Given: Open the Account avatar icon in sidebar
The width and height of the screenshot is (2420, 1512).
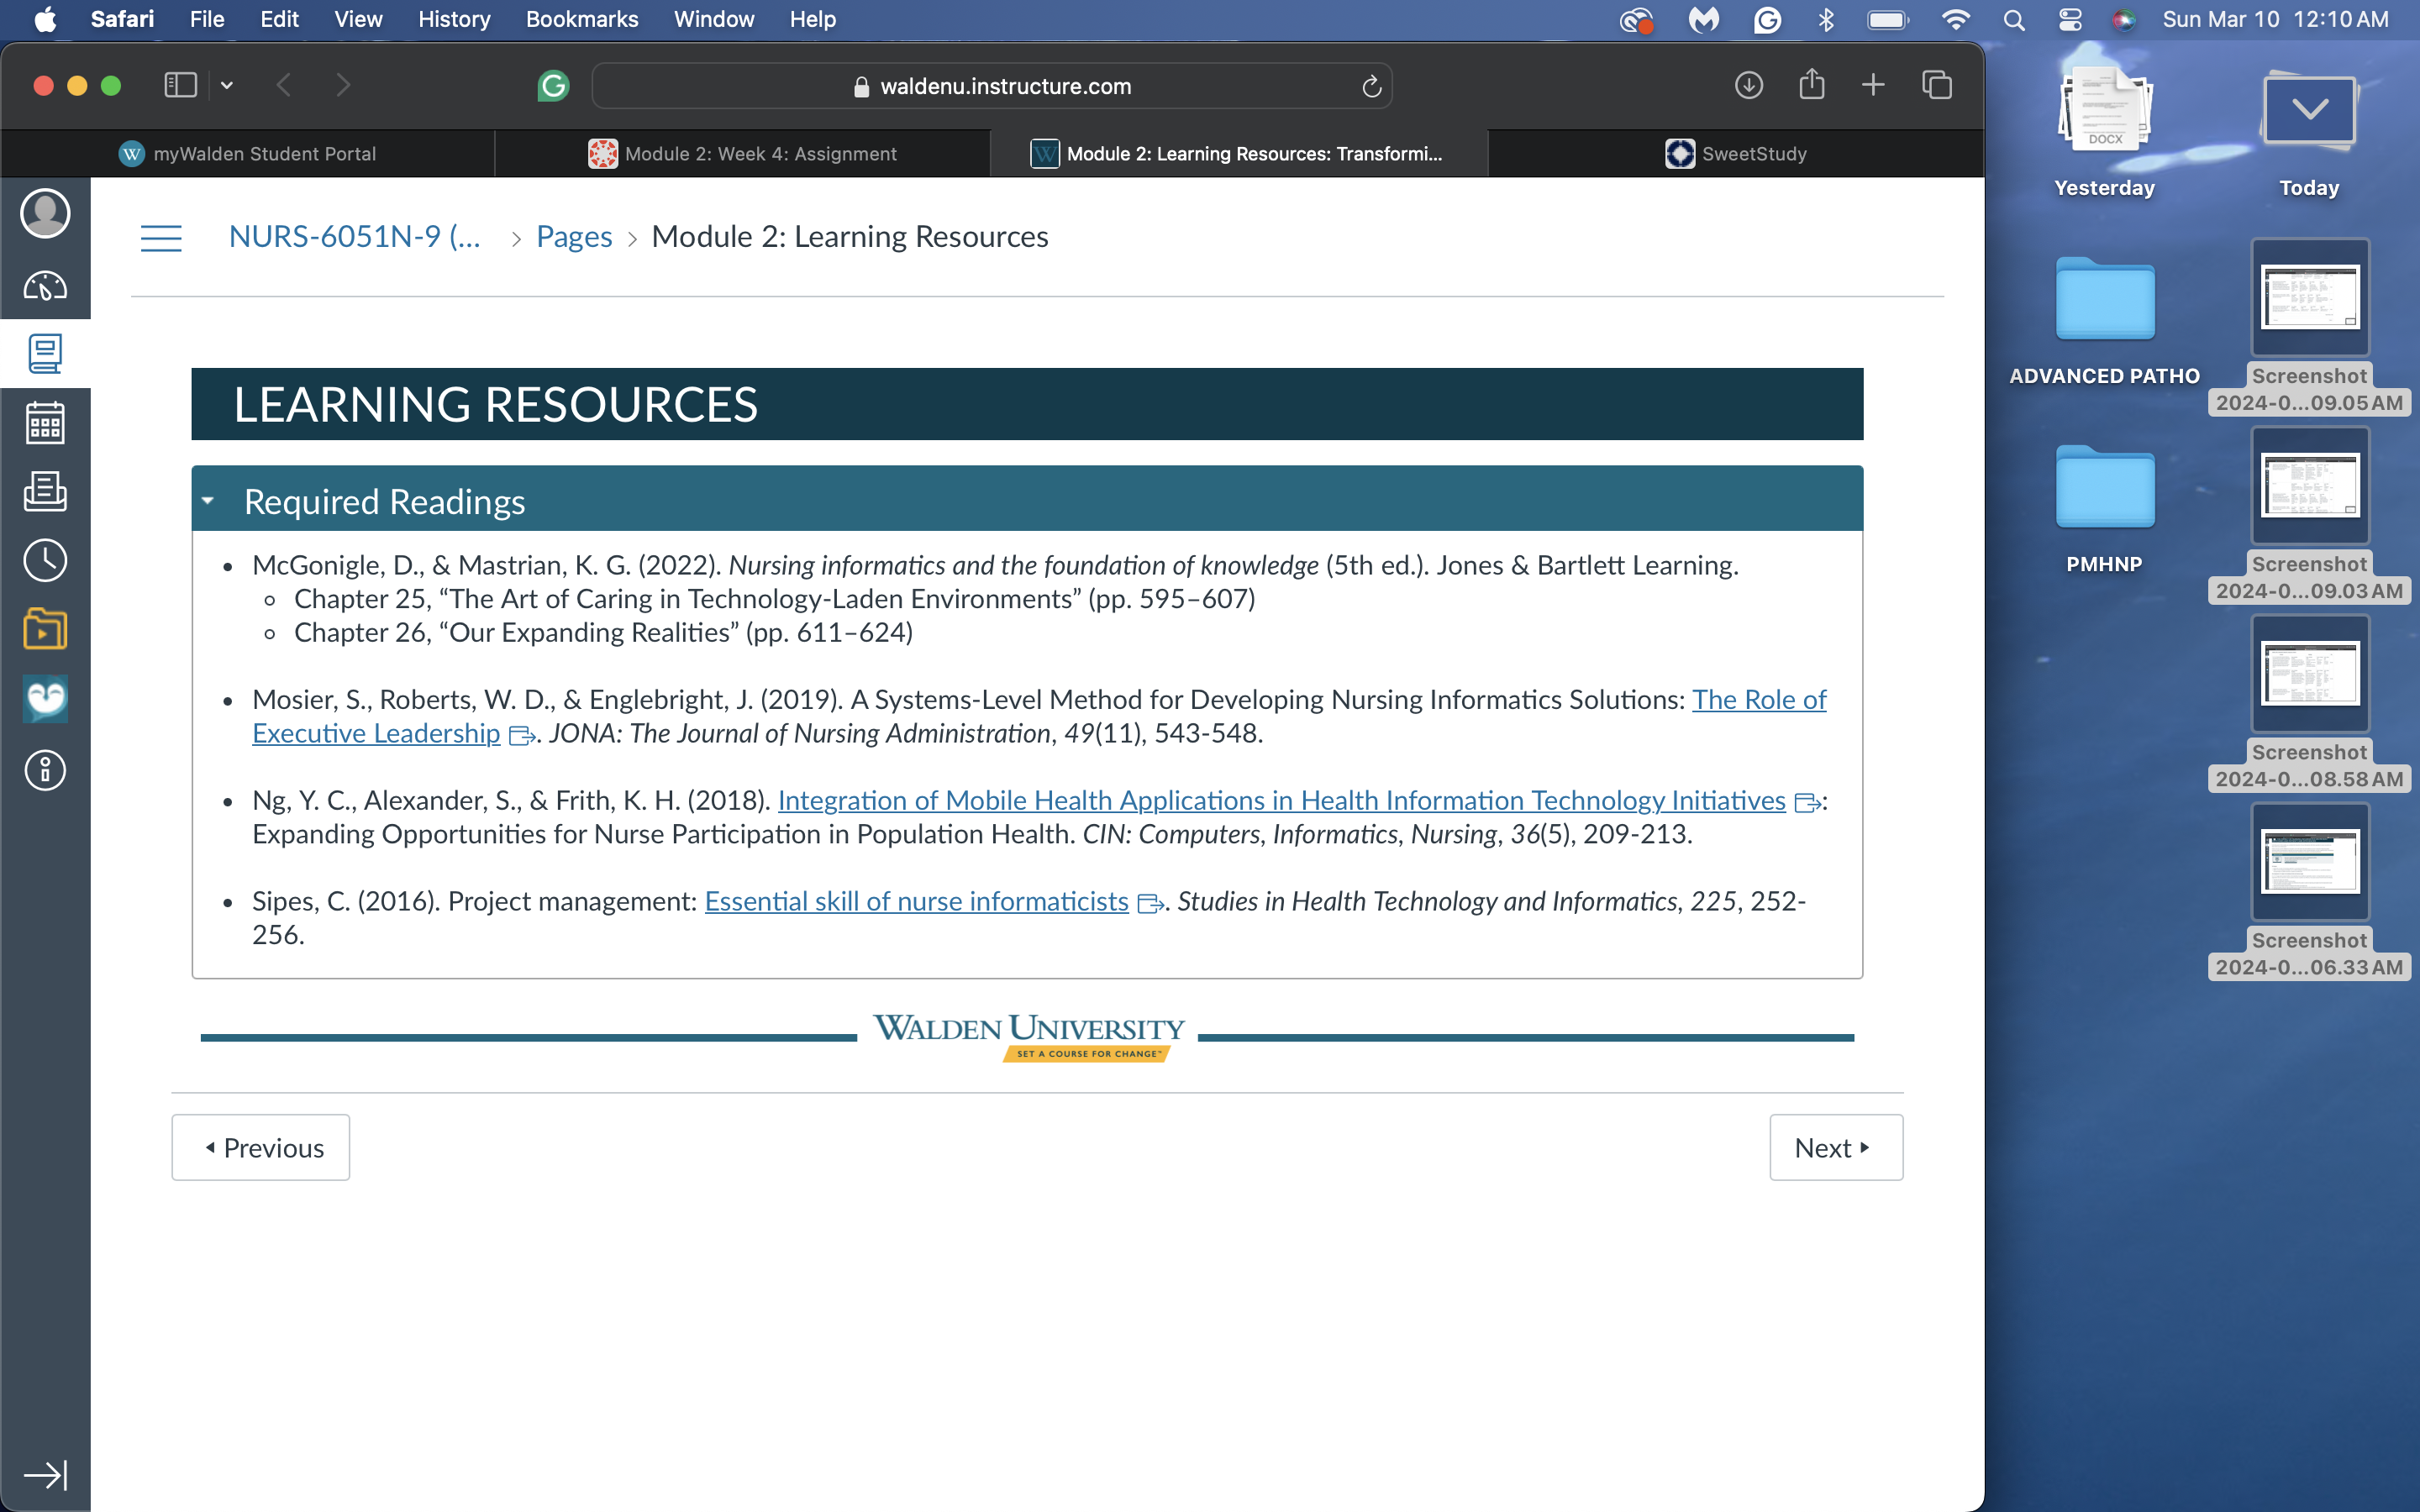Looking at the screenshot, I should click(x=45, y=213).
